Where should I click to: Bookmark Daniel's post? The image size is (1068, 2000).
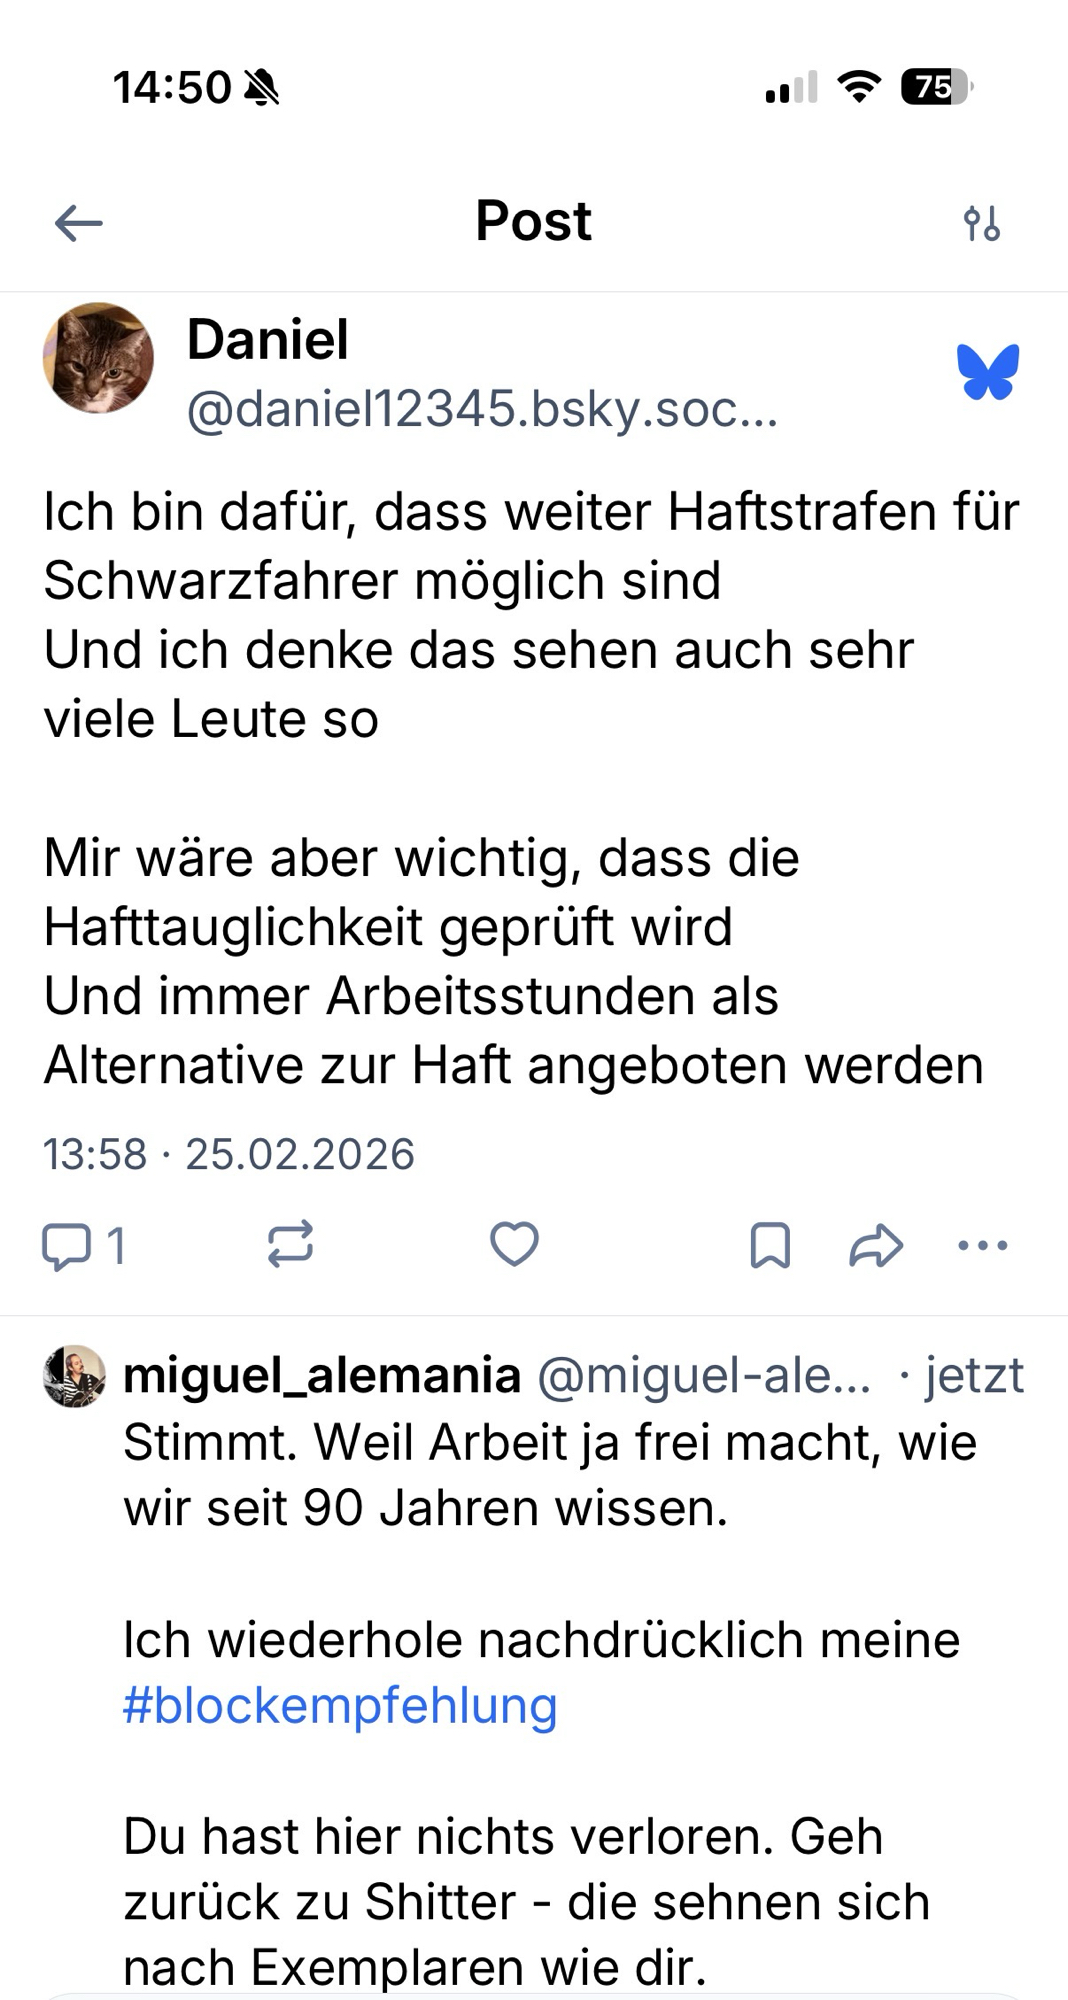770,1246
